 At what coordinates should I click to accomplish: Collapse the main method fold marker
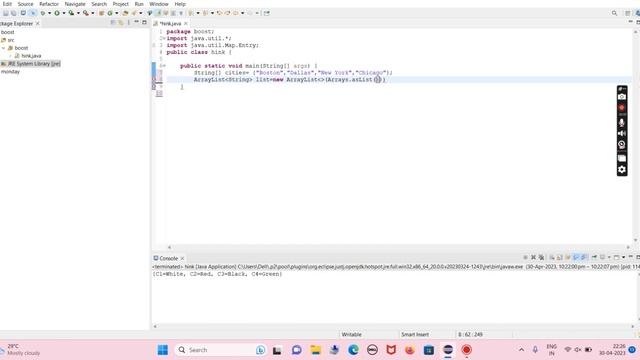(164, 66)
